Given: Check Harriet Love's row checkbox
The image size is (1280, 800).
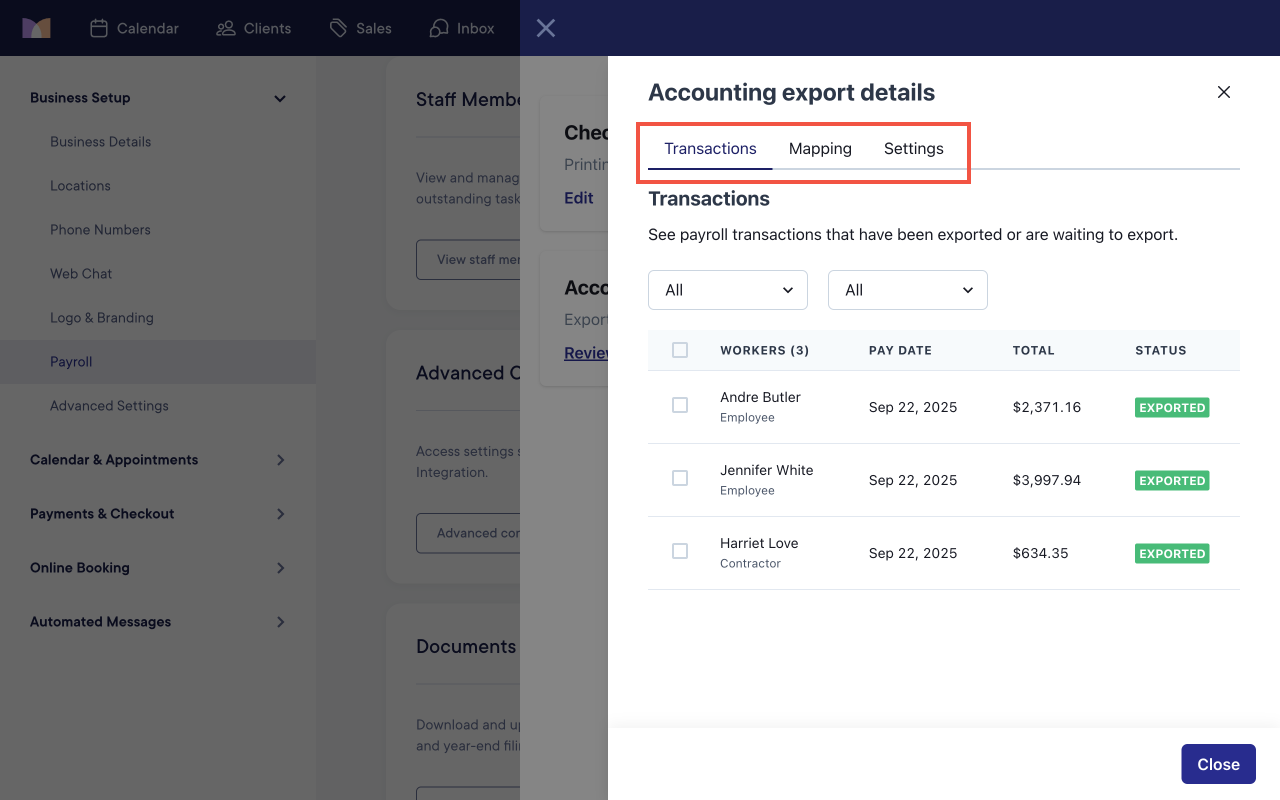Looking at the screenshot, I should point(680,551).
